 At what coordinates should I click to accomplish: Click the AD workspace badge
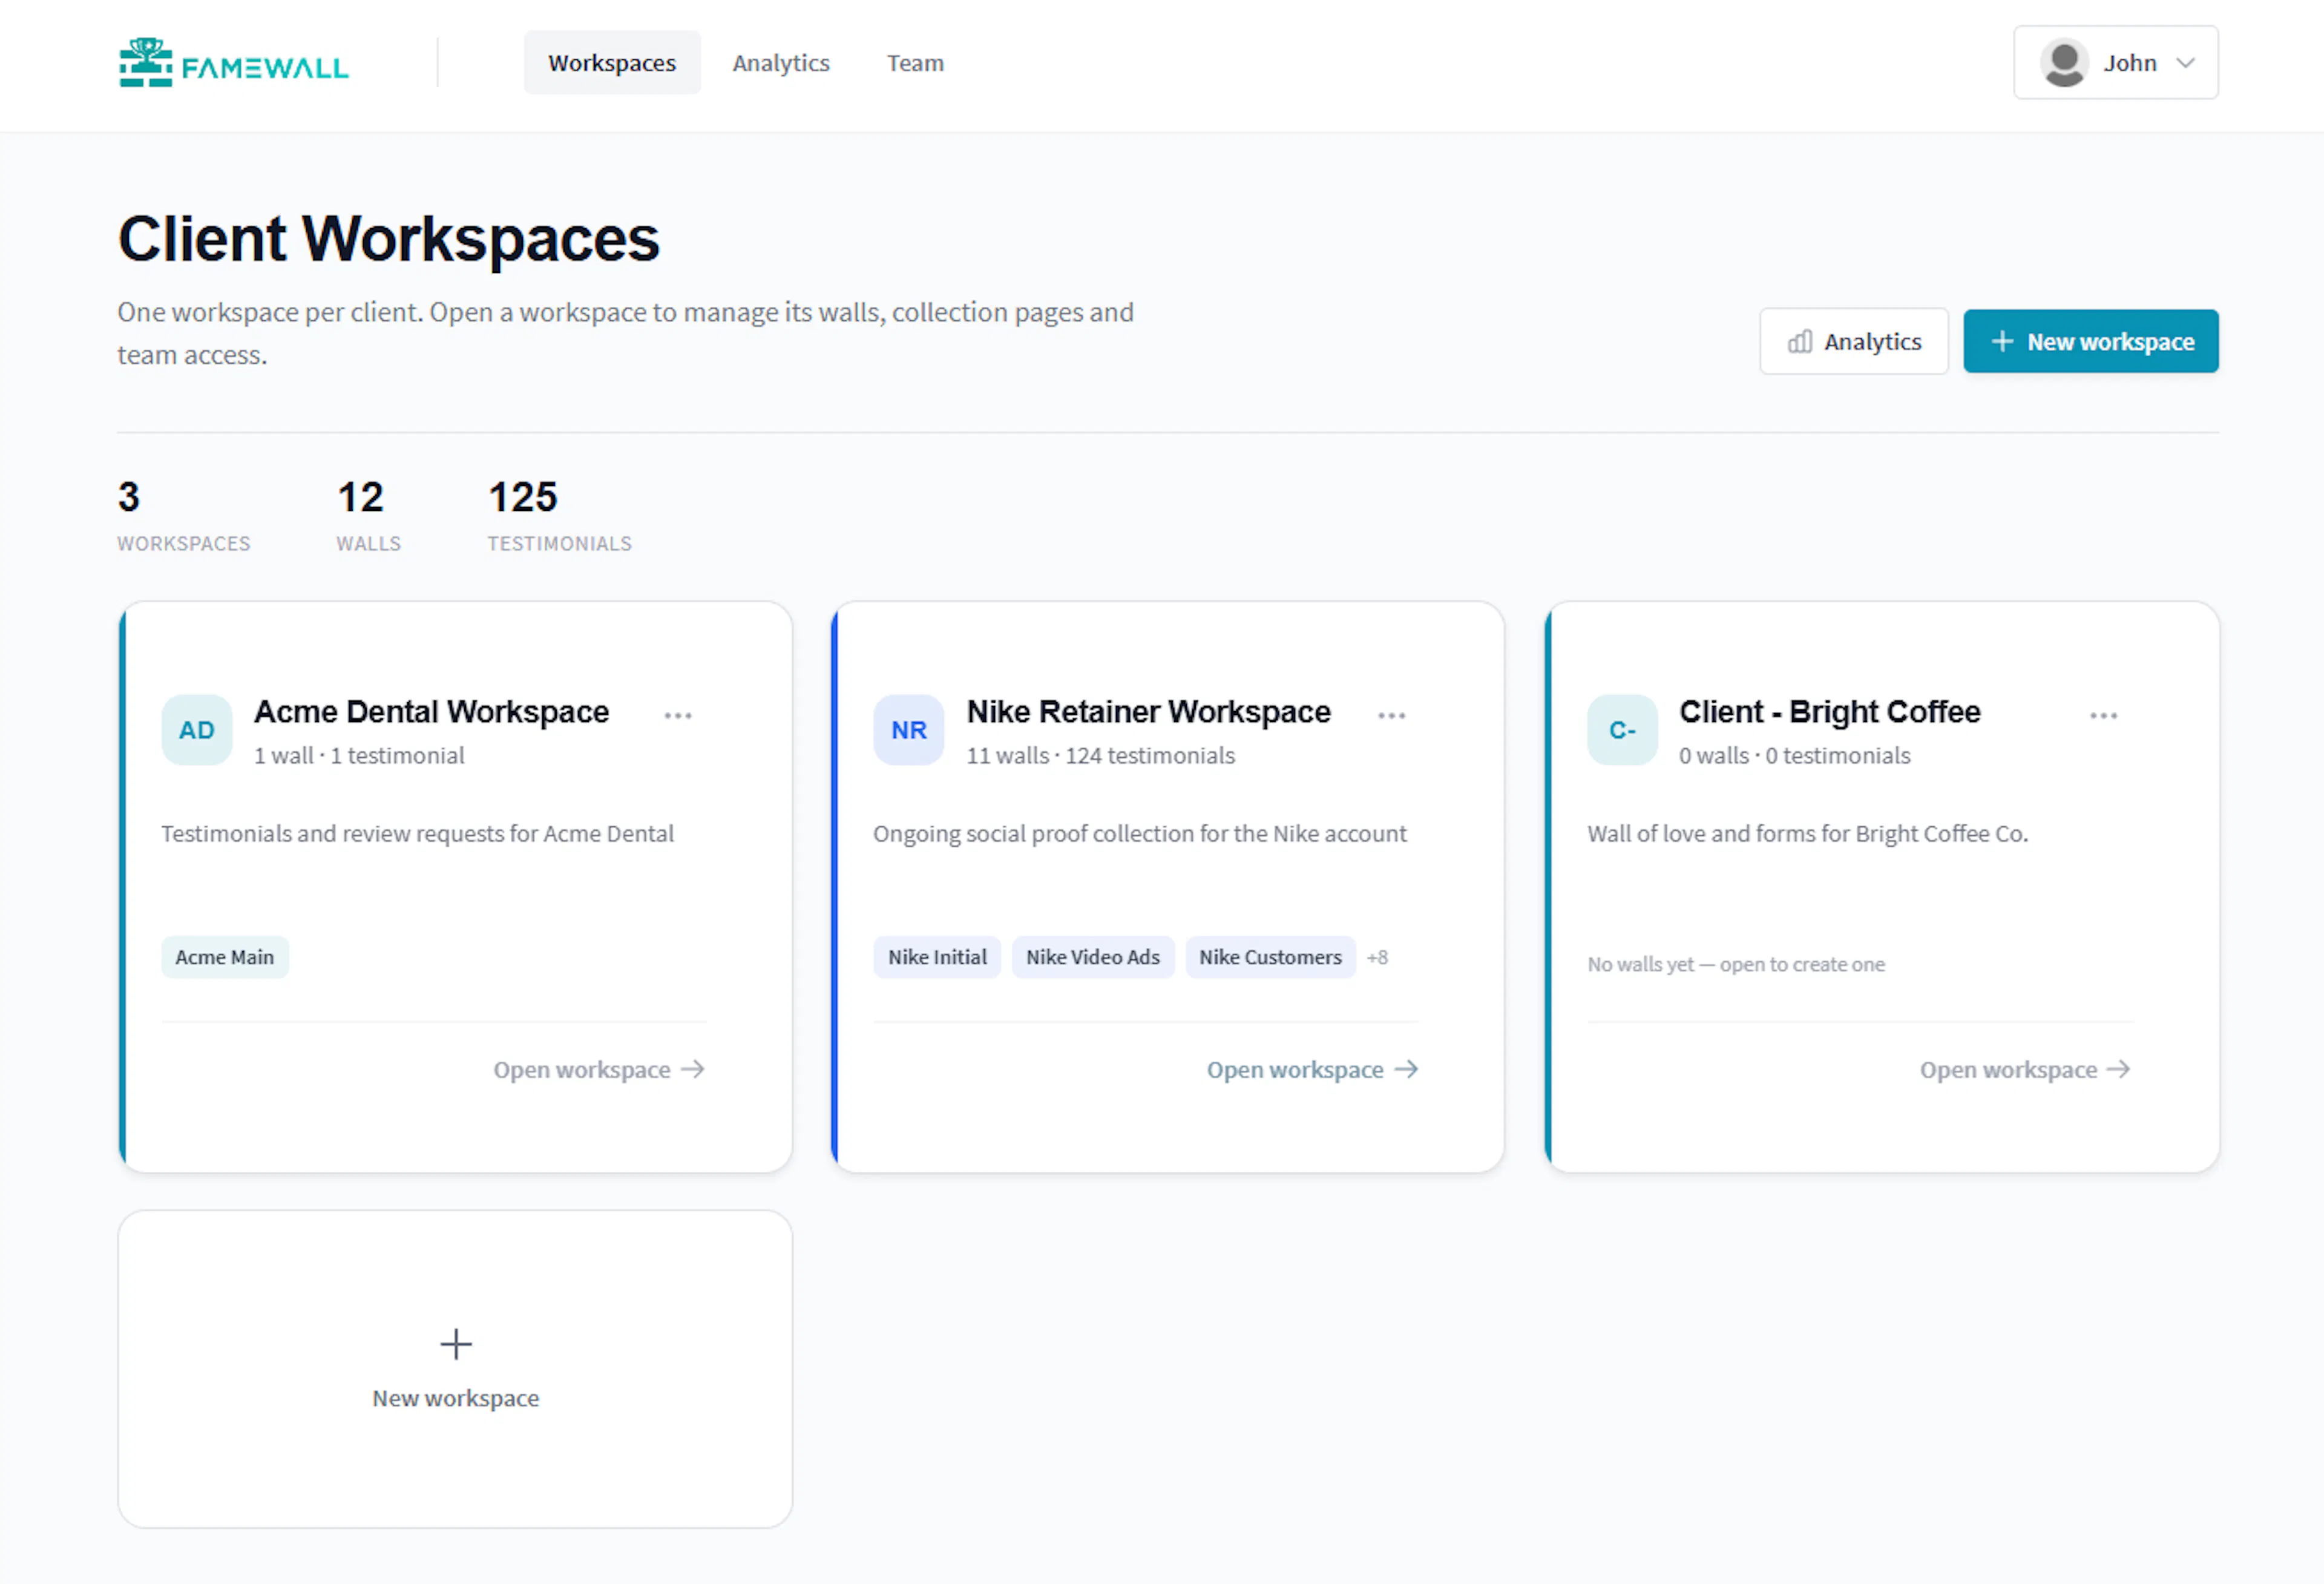pyautogui.click(x=197, y=731)
